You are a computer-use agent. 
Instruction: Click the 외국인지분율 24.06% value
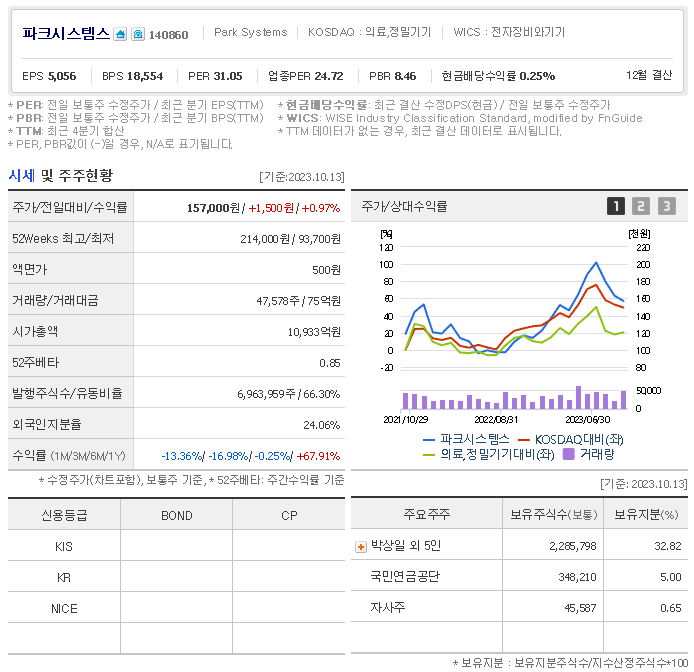point(321,425)
